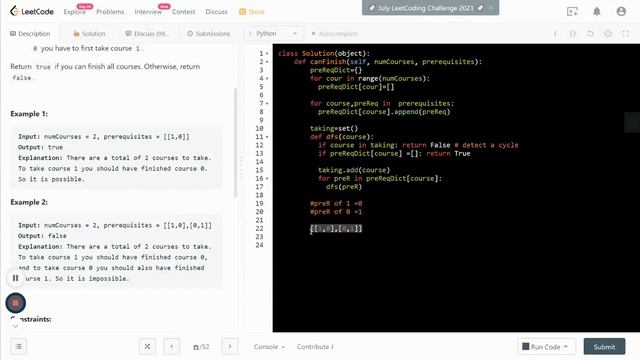Dismiss the LeetCoding Challenge banner

coord(491,8)
